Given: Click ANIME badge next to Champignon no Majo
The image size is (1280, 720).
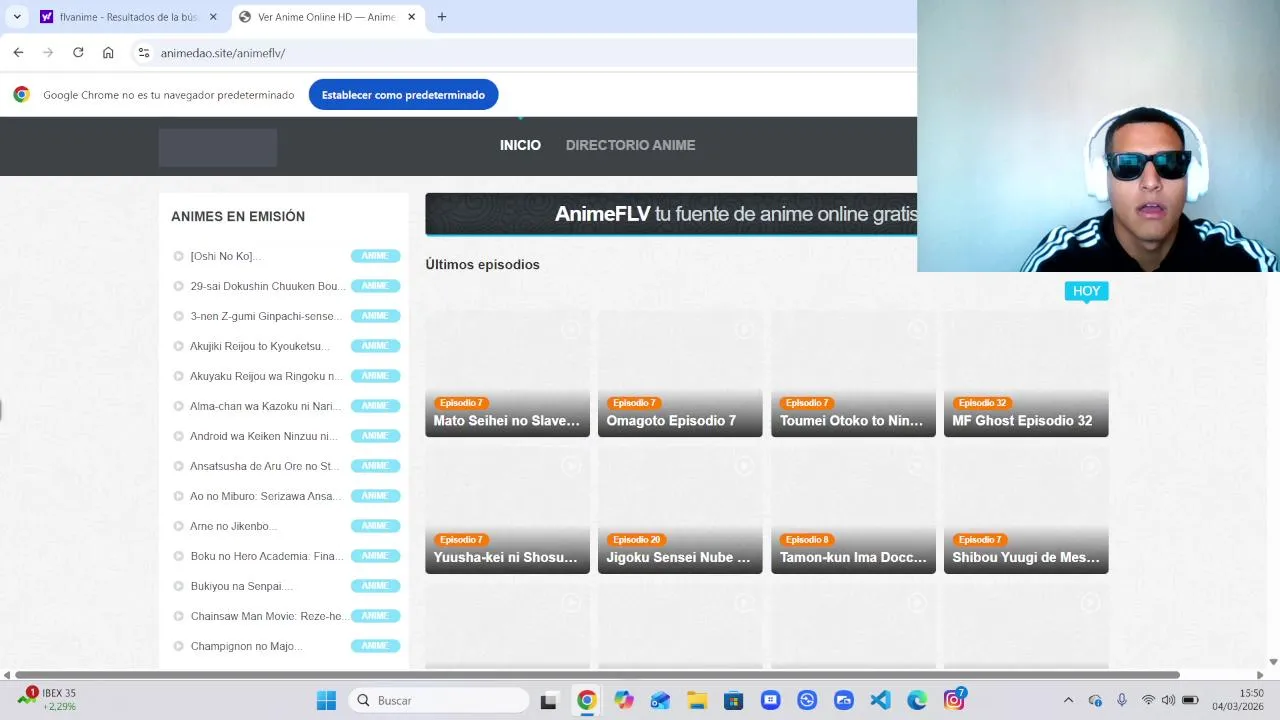Looking at the screenshot, I should (x=375, y=646).
